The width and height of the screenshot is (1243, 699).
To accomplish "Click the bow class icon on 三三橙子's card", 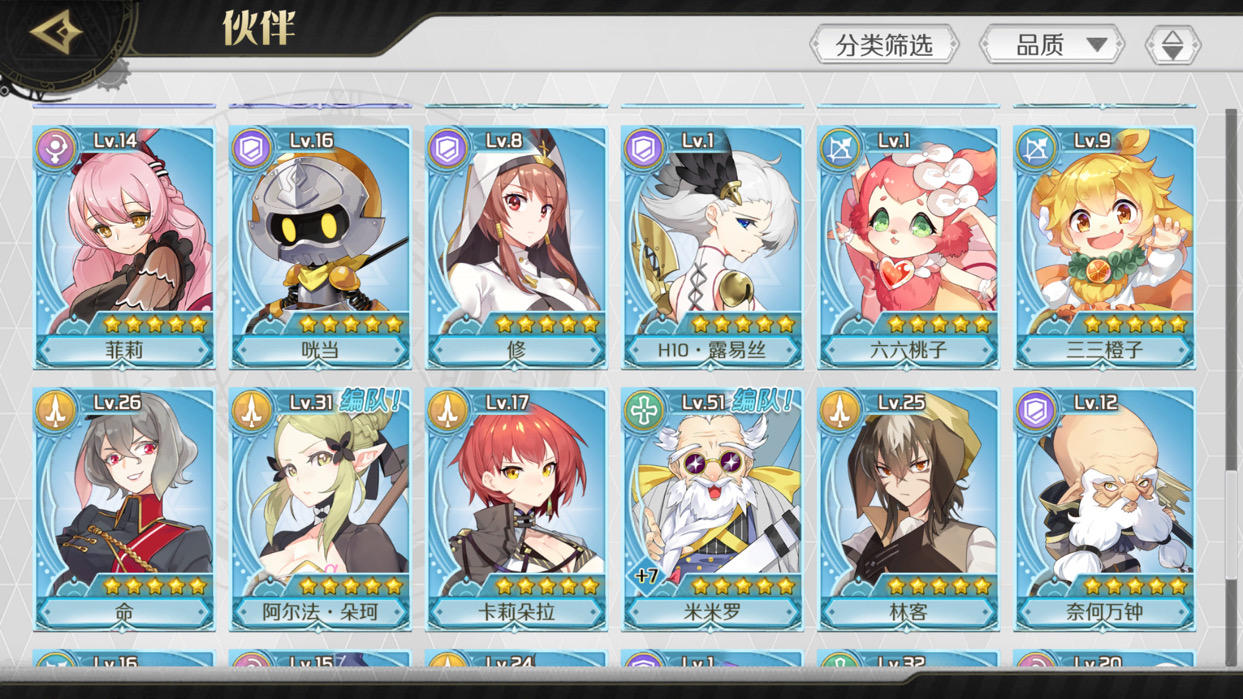I will (x=1036, y=149).
